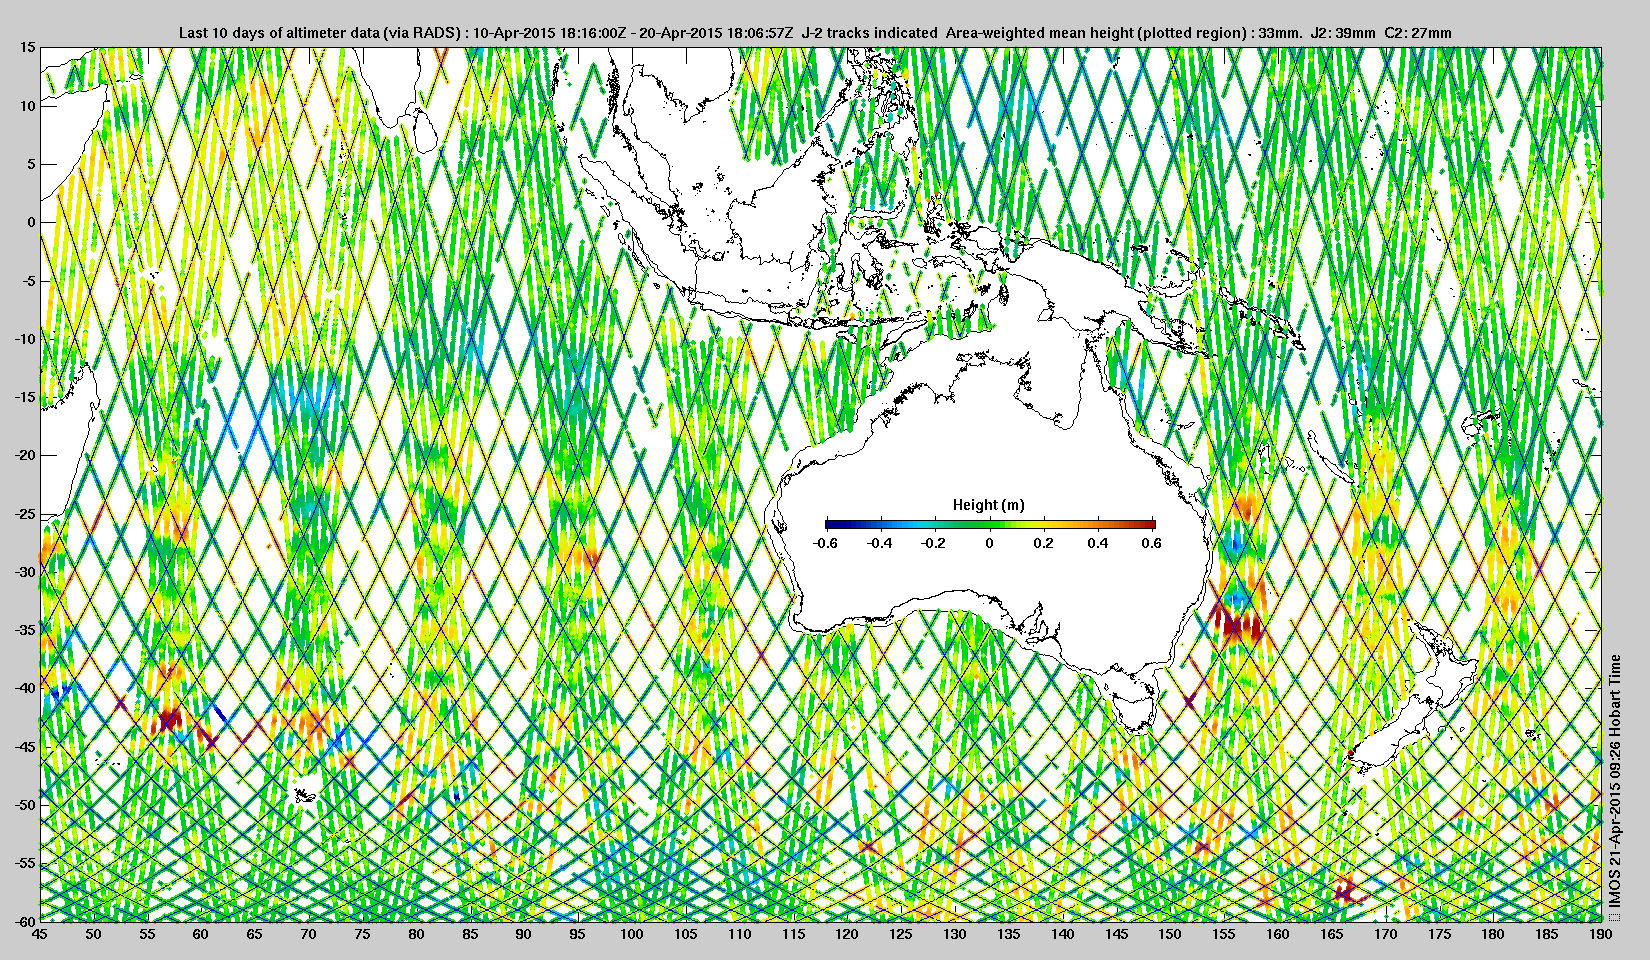Click longitude axis tick label '75'
Screen dimensions: 1650x960
(362, 935)
